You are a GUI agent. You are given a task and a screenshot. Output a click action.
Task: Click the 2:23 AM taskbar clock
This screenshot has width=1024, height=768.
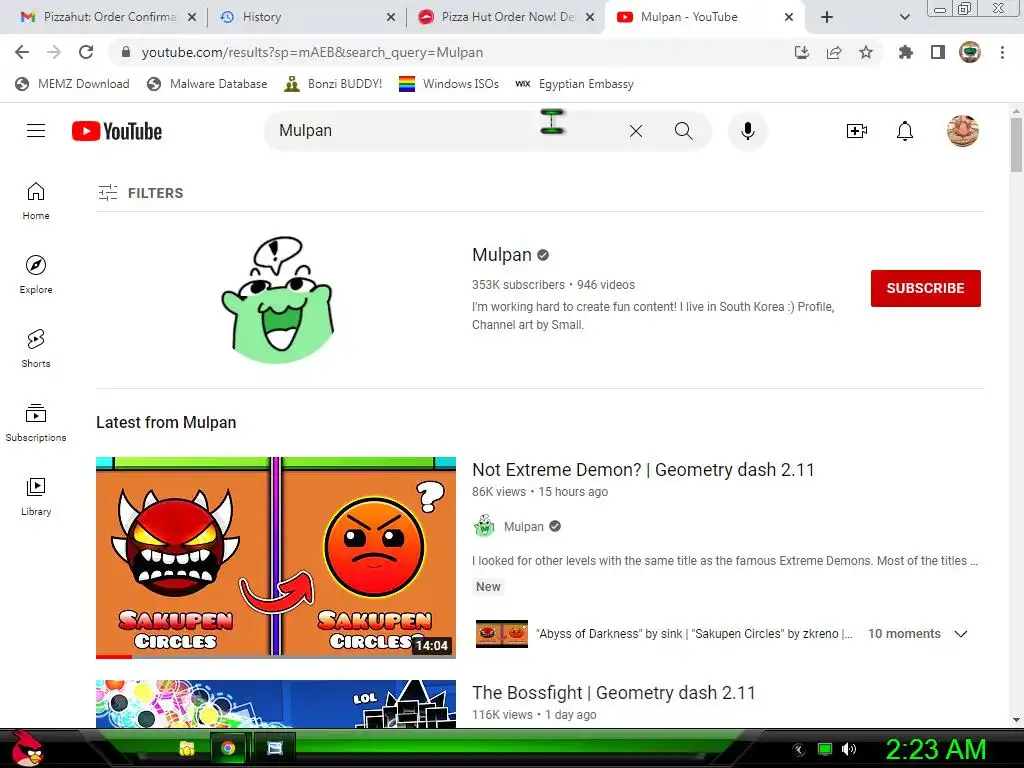[x=935, y=749]
